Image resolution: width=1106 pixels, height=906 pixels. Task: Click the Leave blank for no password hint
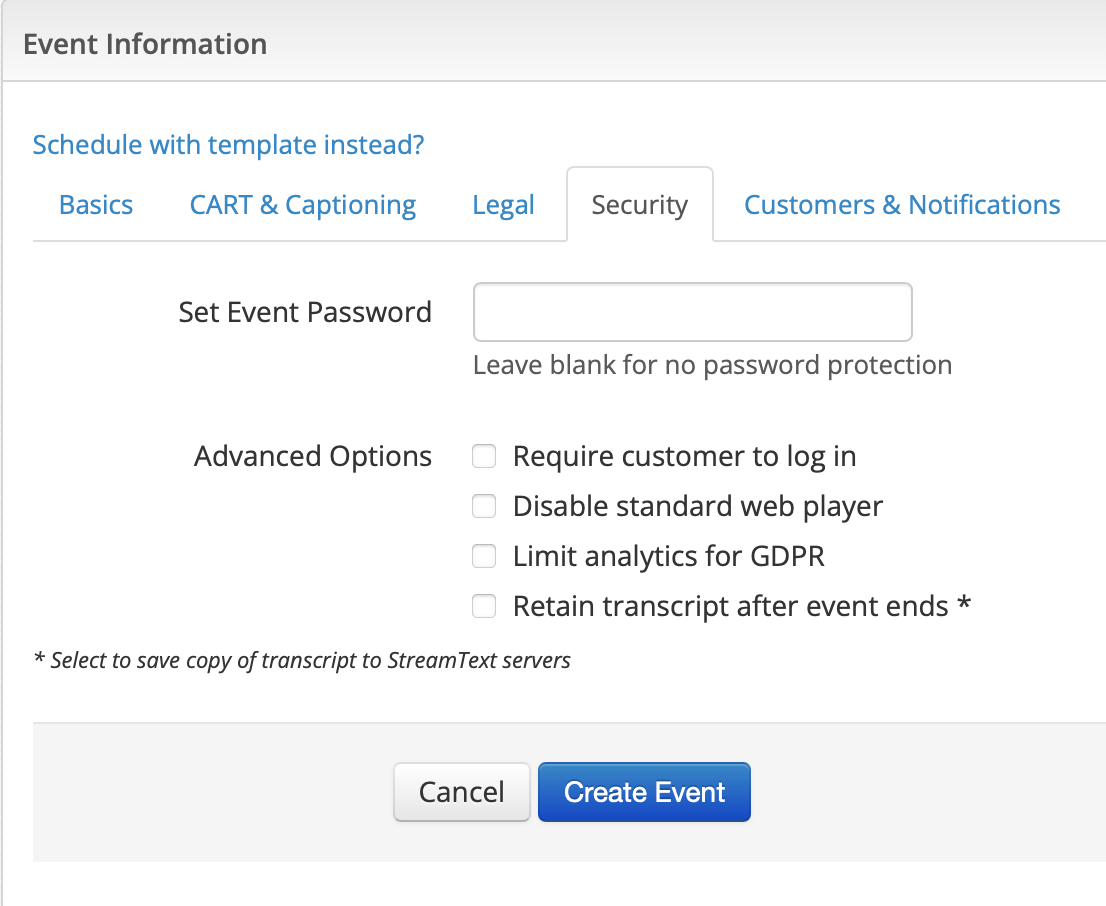(712, 365)
